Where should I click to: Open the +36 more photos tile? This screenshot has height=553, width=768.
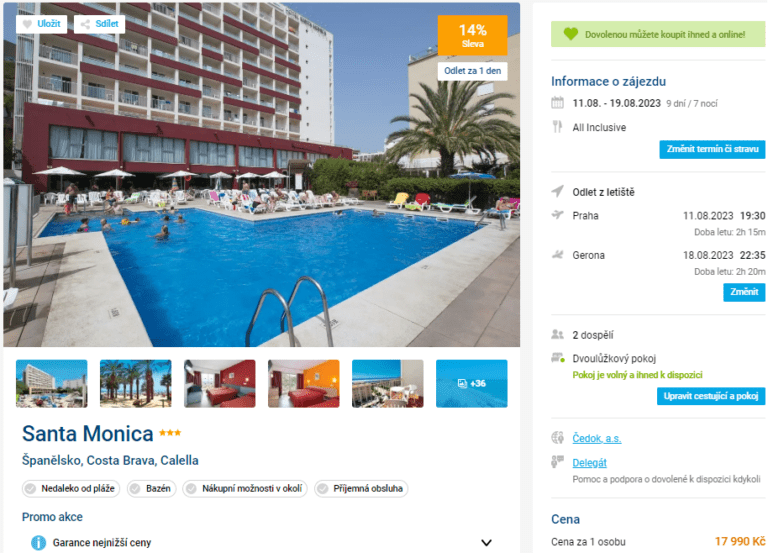[x=472, y=384]
